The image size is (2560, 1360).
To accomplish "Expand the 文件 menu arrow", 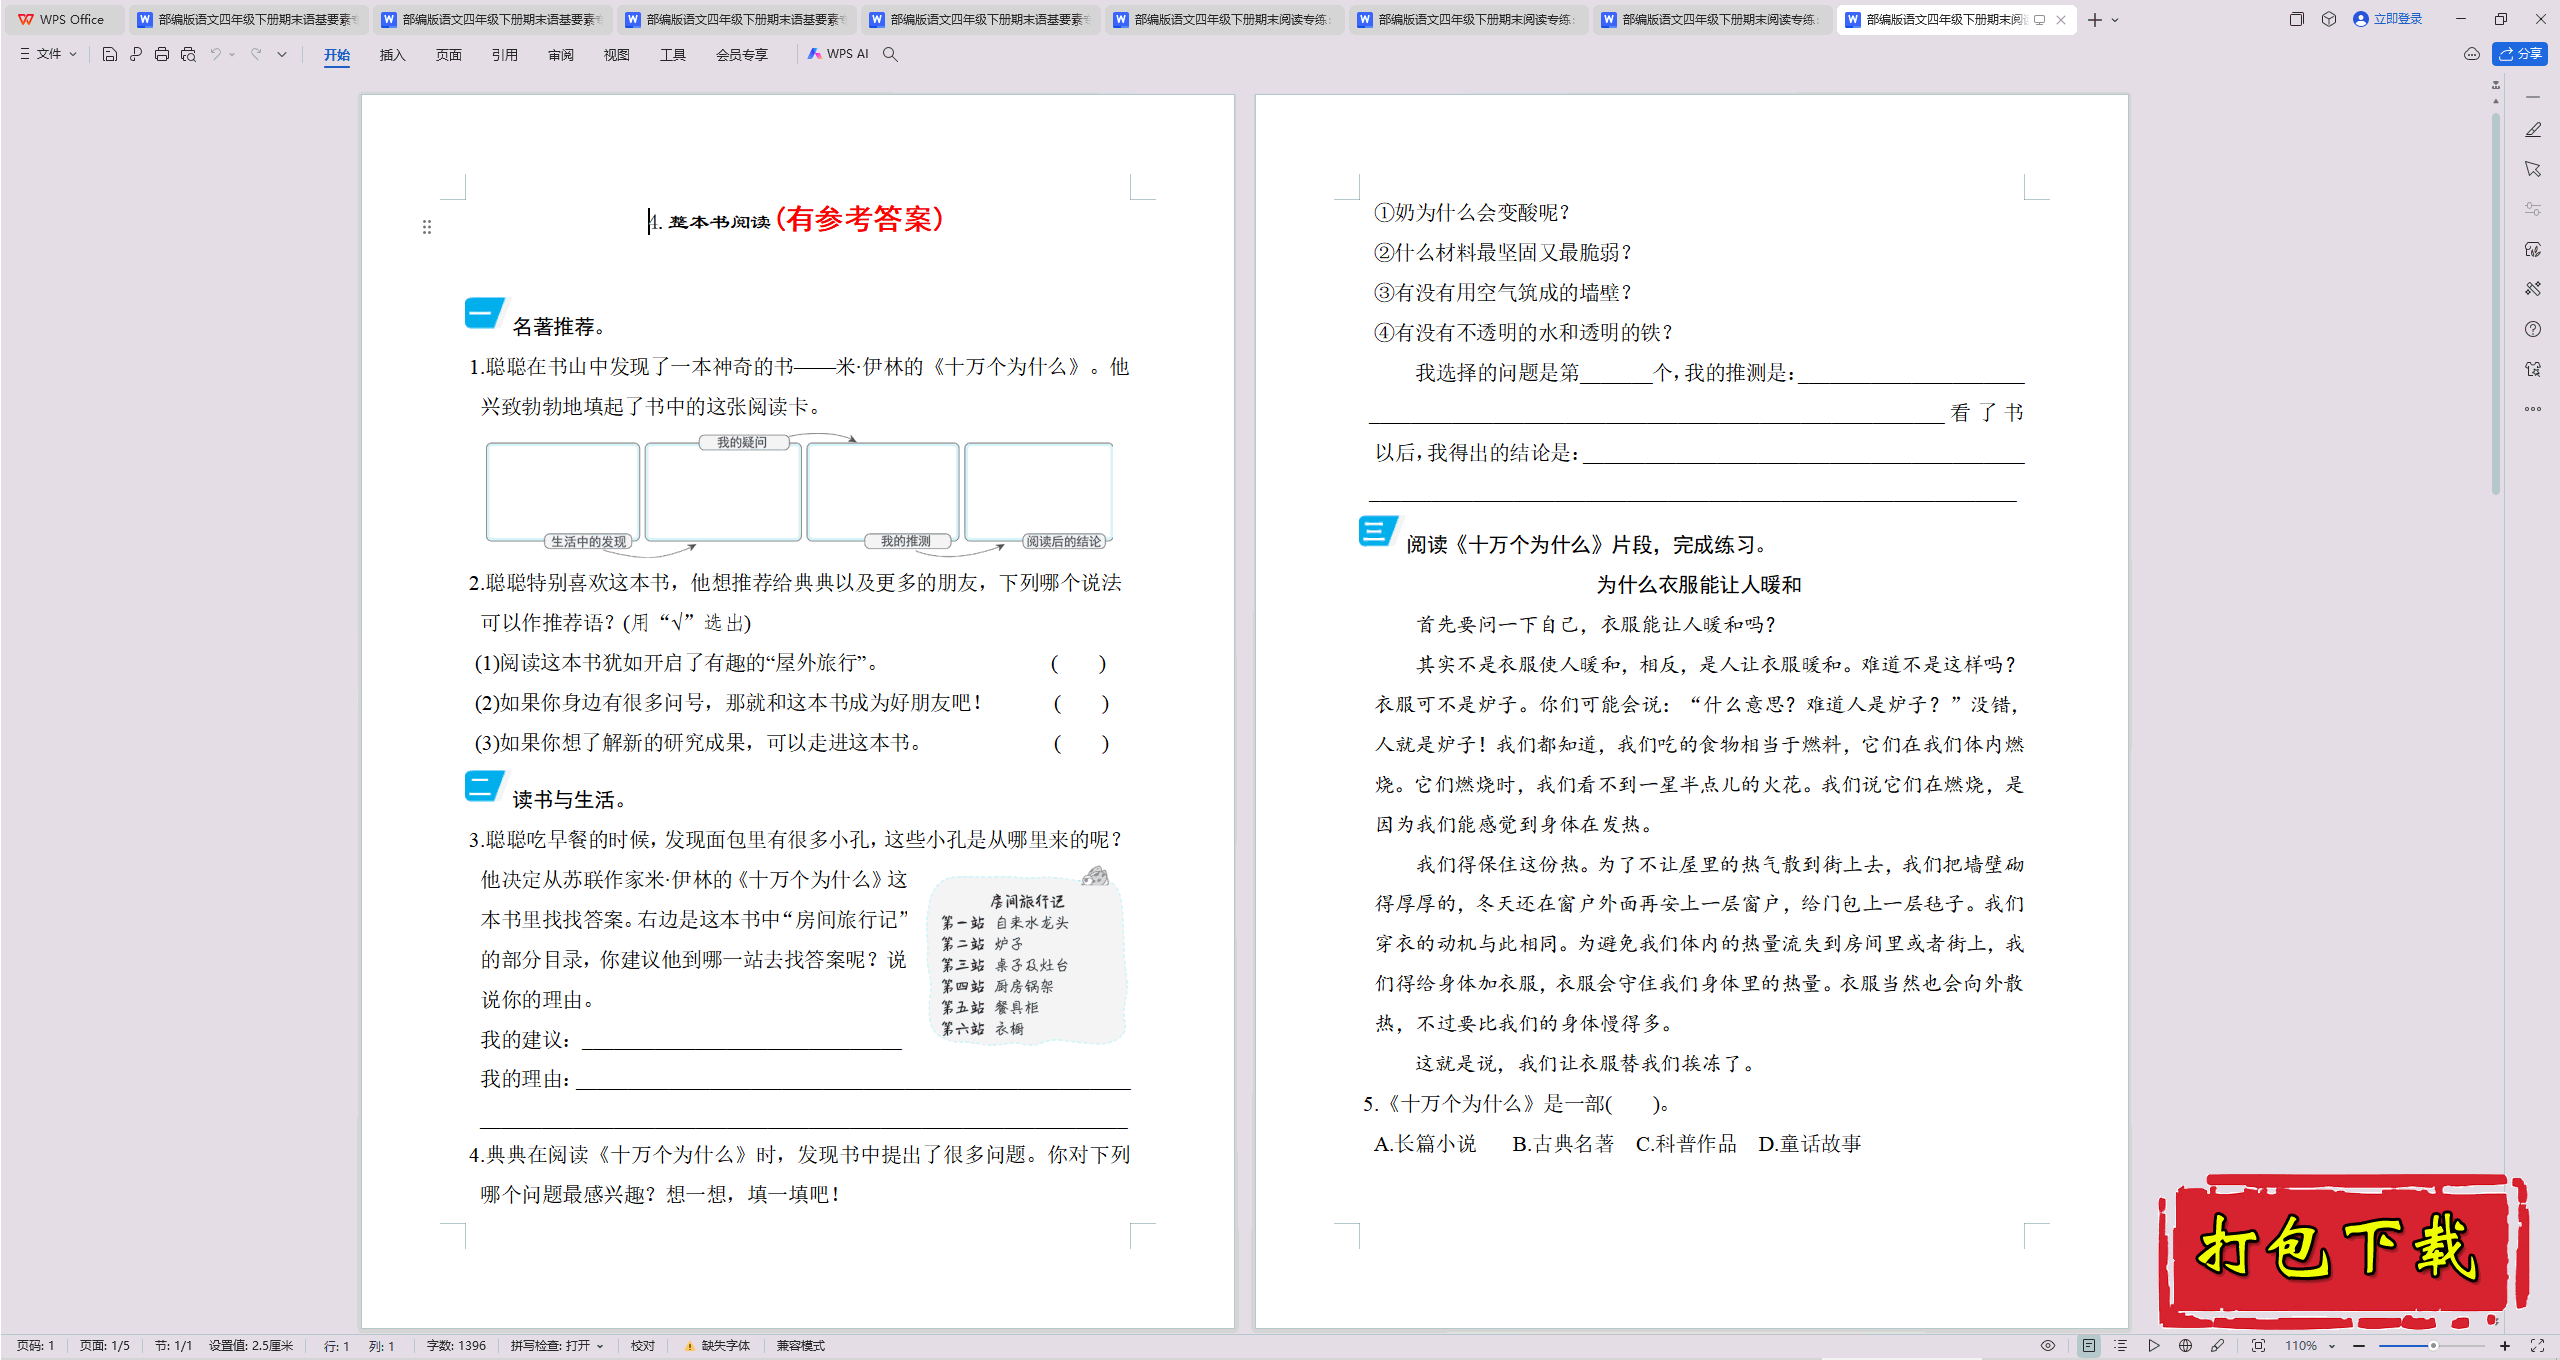I will [x=73, y=54].
